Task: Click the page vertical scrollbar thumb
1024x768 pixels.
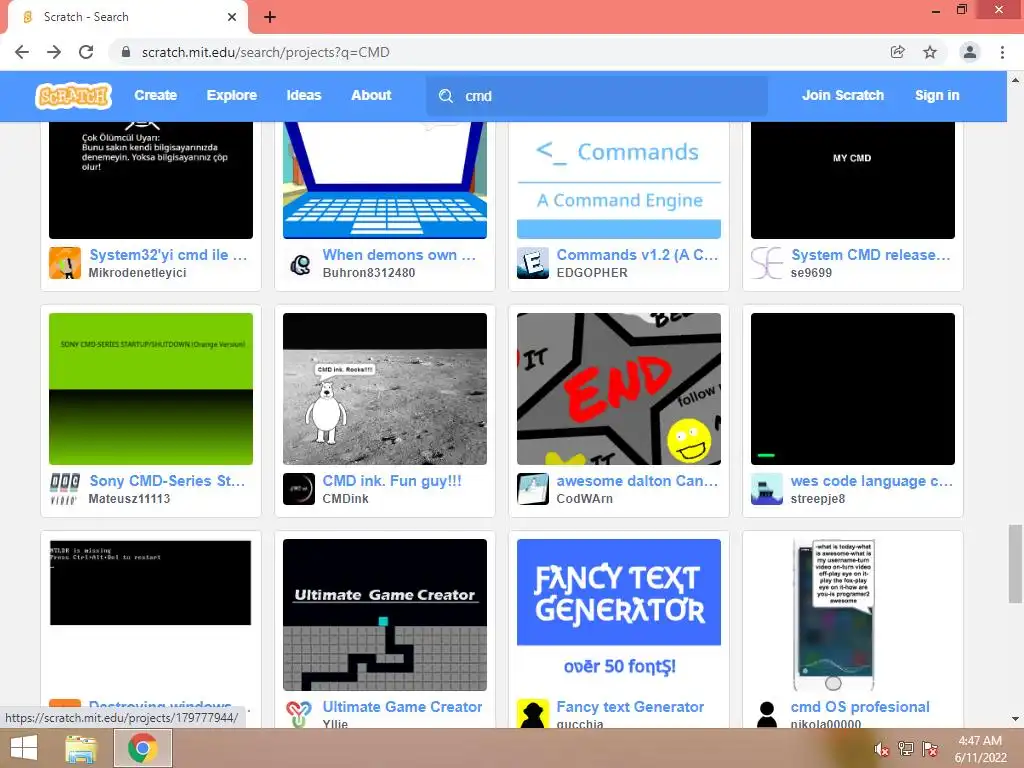Action: (1015, 564)
